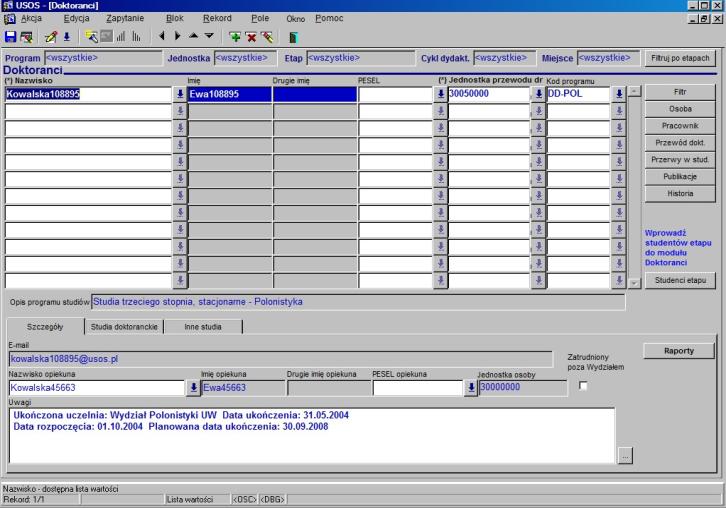Click the E-mail field kowalska108895@usos.pl
726x508 pixels.
(280, 359)
